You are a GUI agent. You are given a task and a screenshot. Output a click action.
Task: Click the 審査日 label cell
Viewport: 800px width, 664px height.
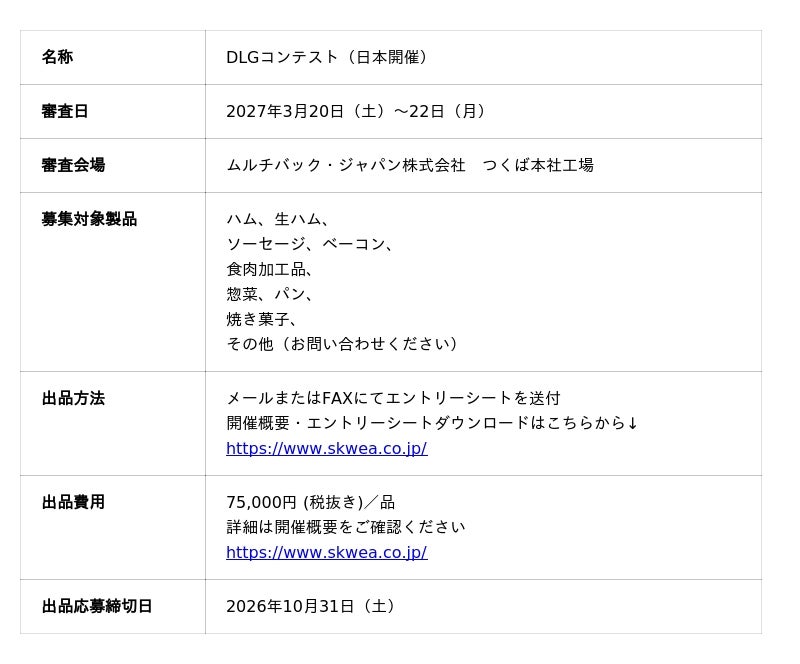(x=113, y=111)
